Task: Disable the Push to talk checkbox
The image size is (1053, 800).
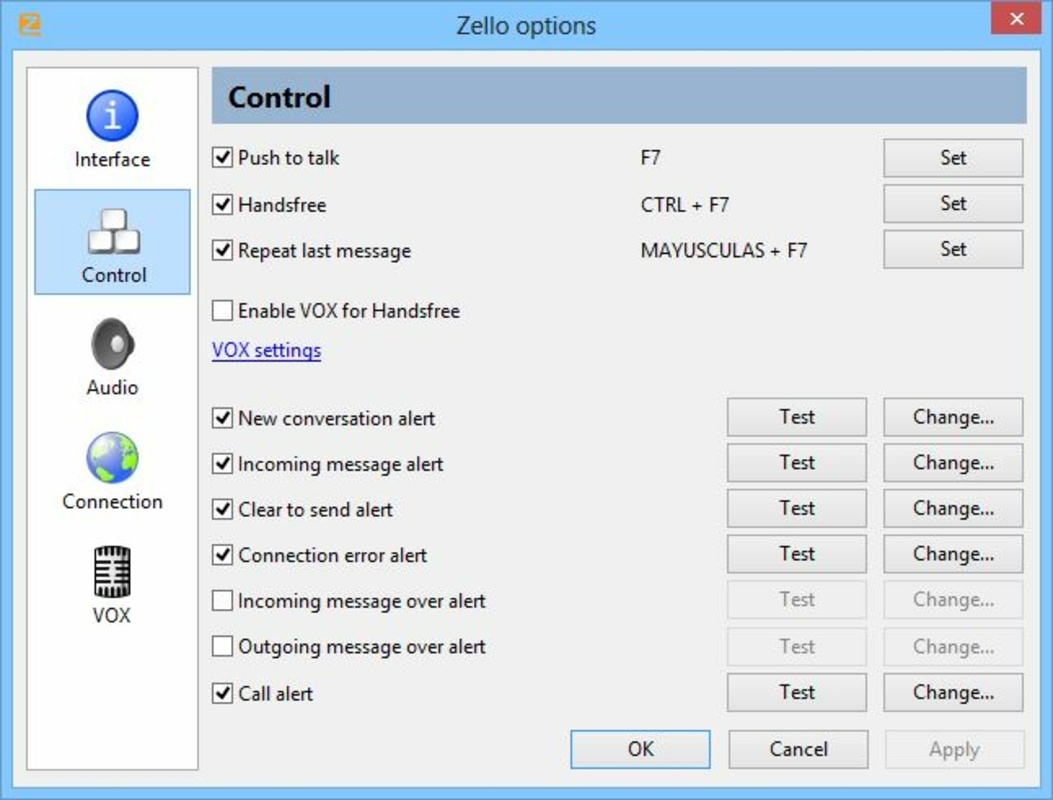Action: pyautogui.click(x=222, y=157)
